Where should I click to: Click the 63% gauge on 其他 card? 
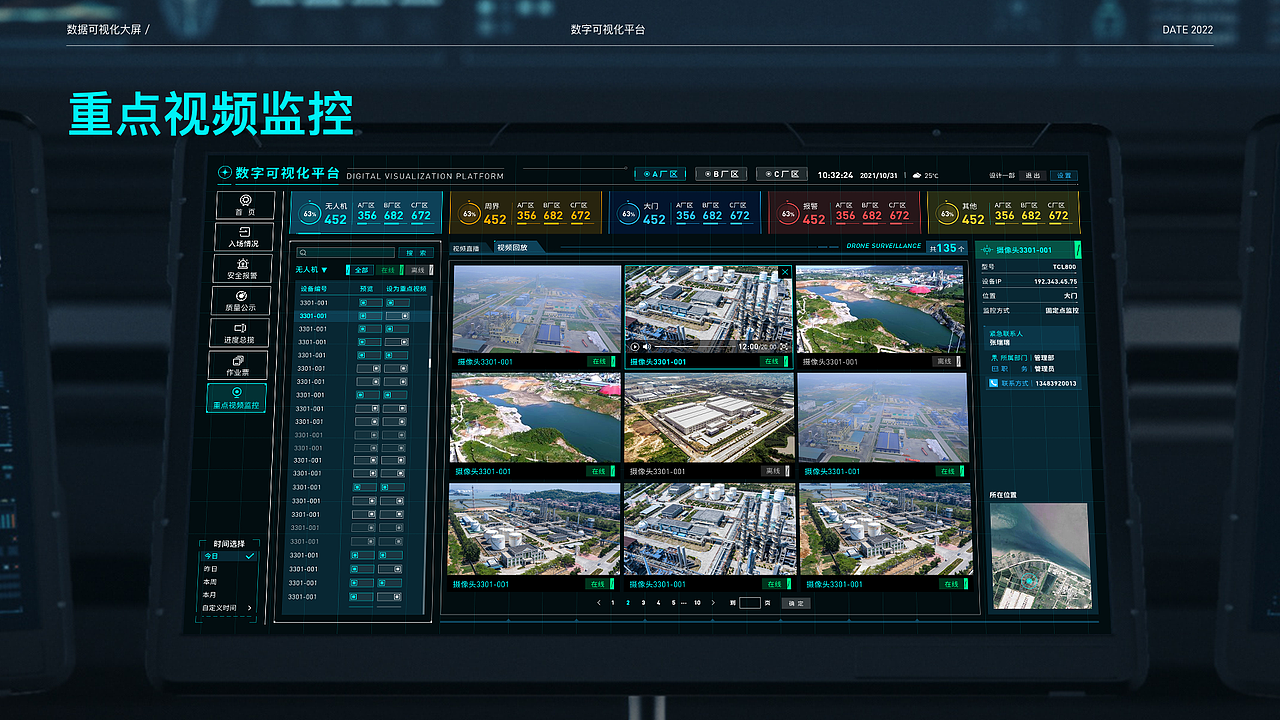point(947,214)
